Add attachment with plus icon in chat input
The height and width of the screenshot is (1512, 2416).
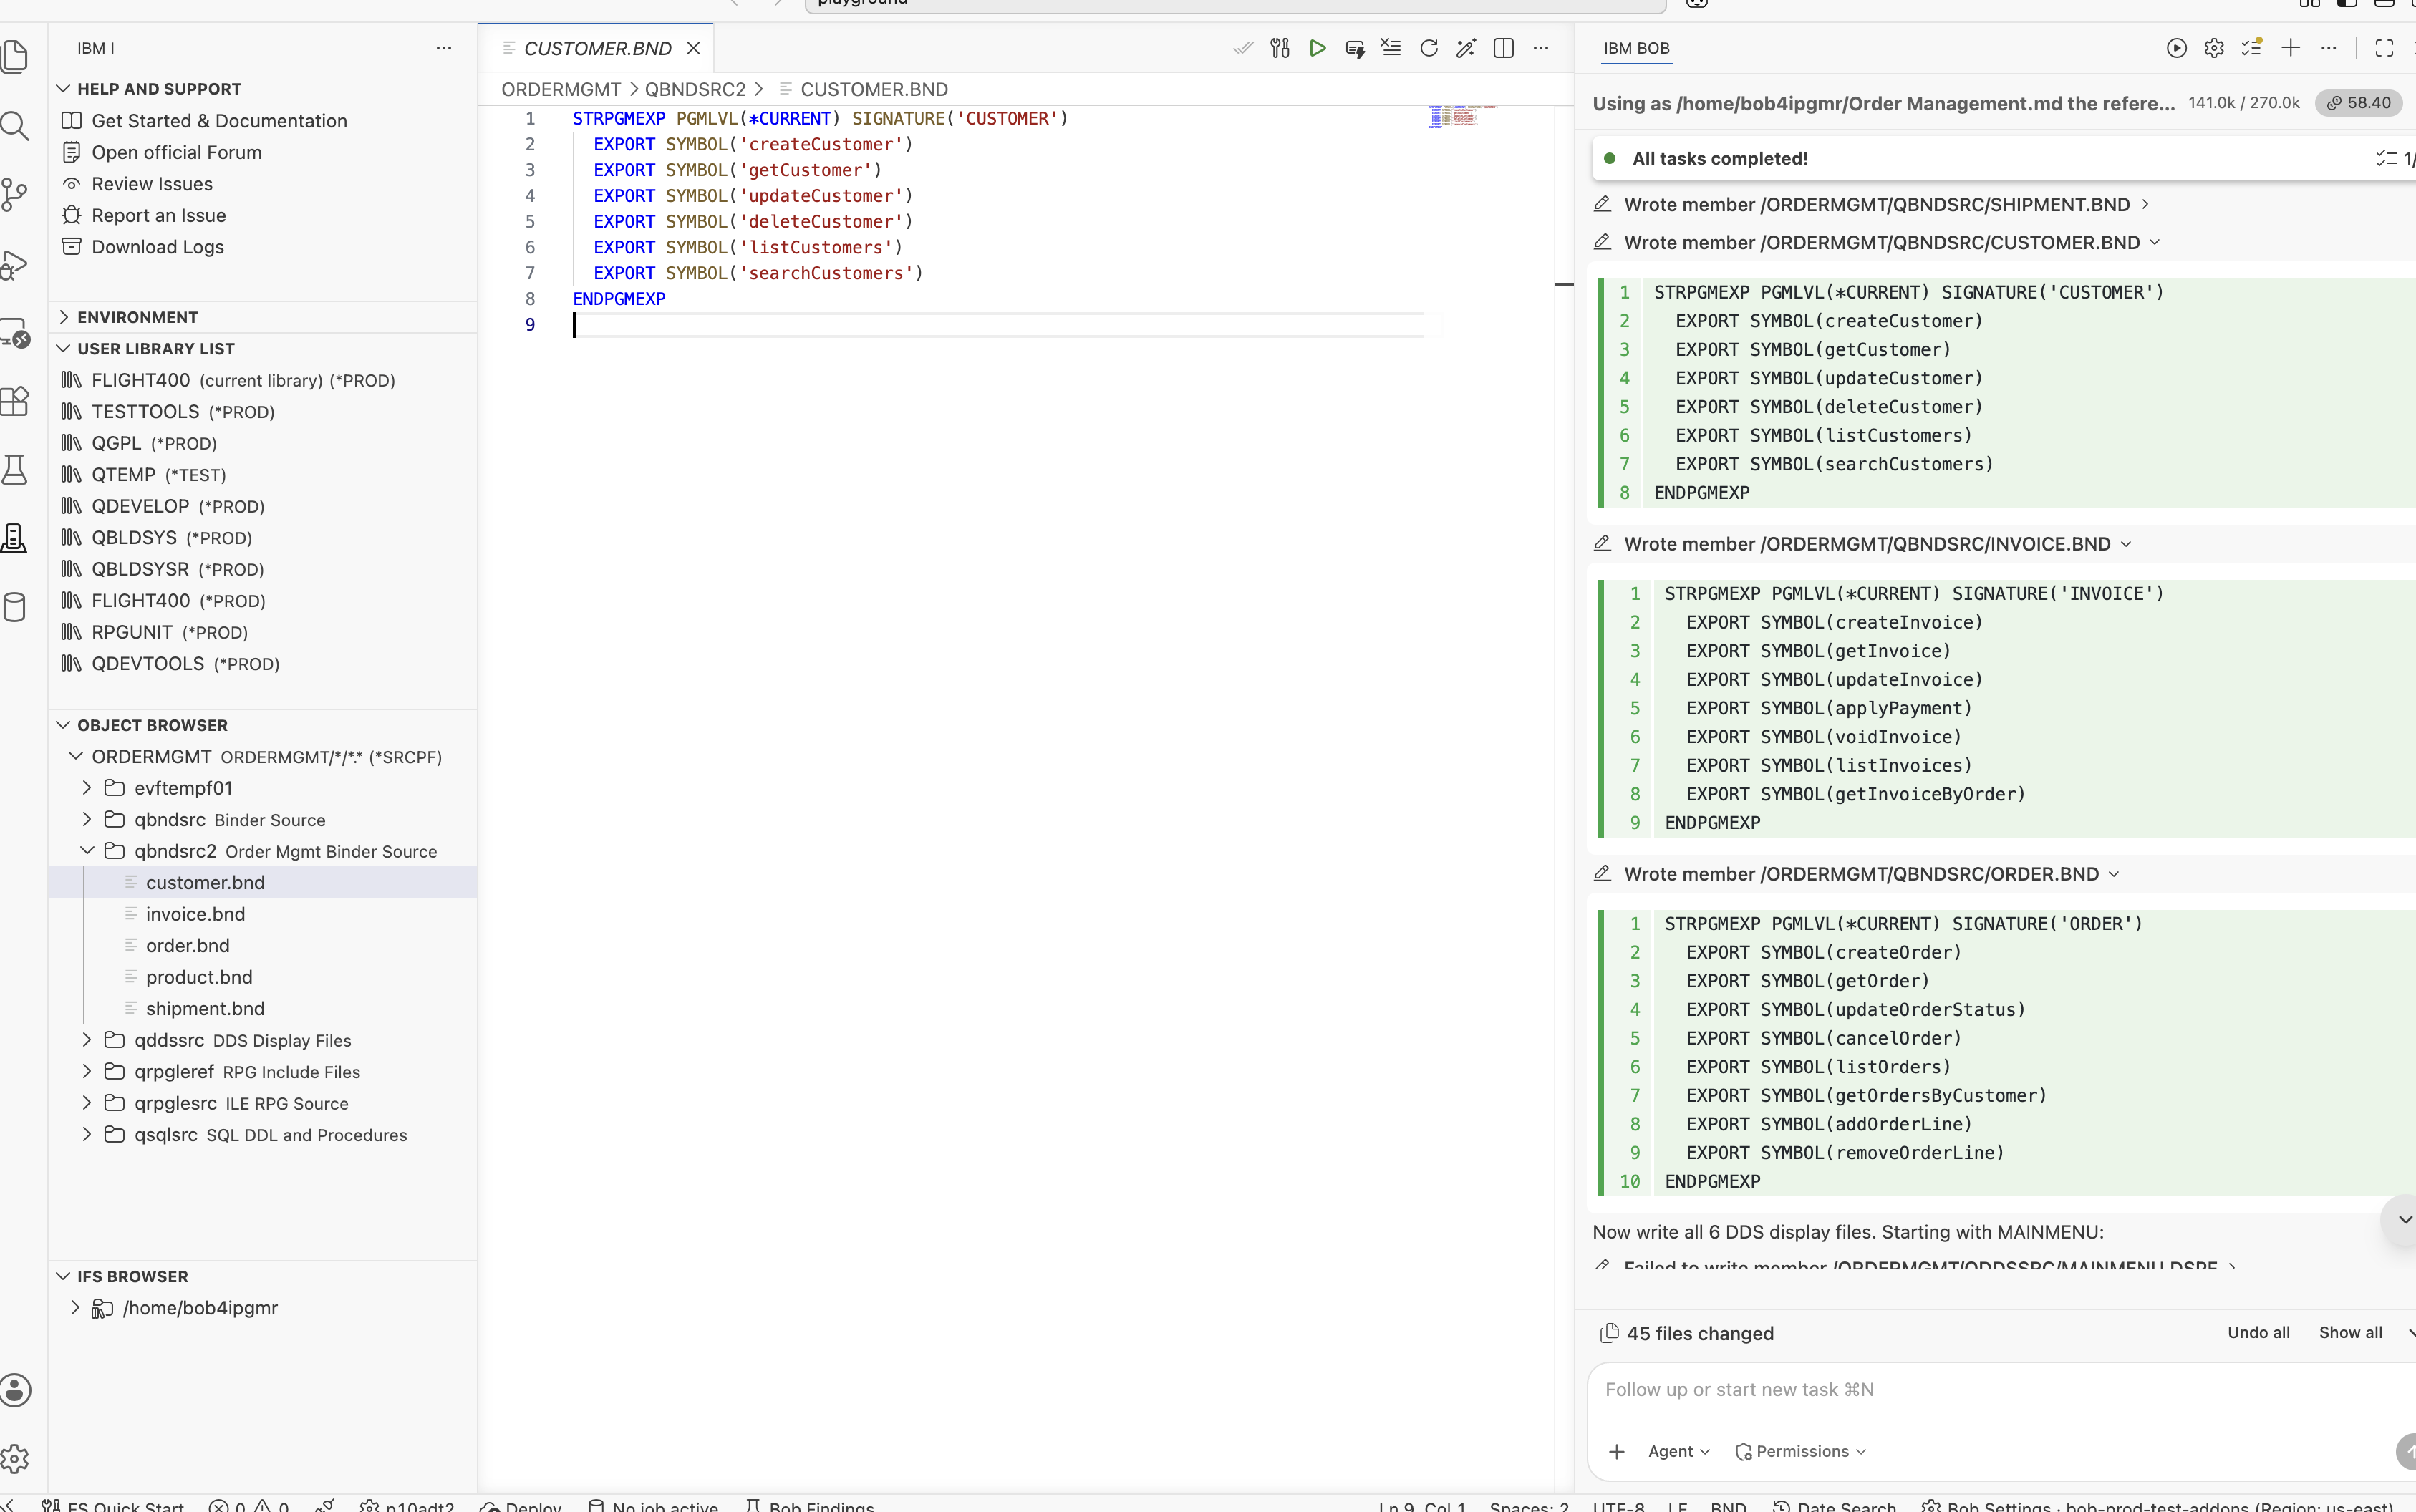(1617, 1452)
